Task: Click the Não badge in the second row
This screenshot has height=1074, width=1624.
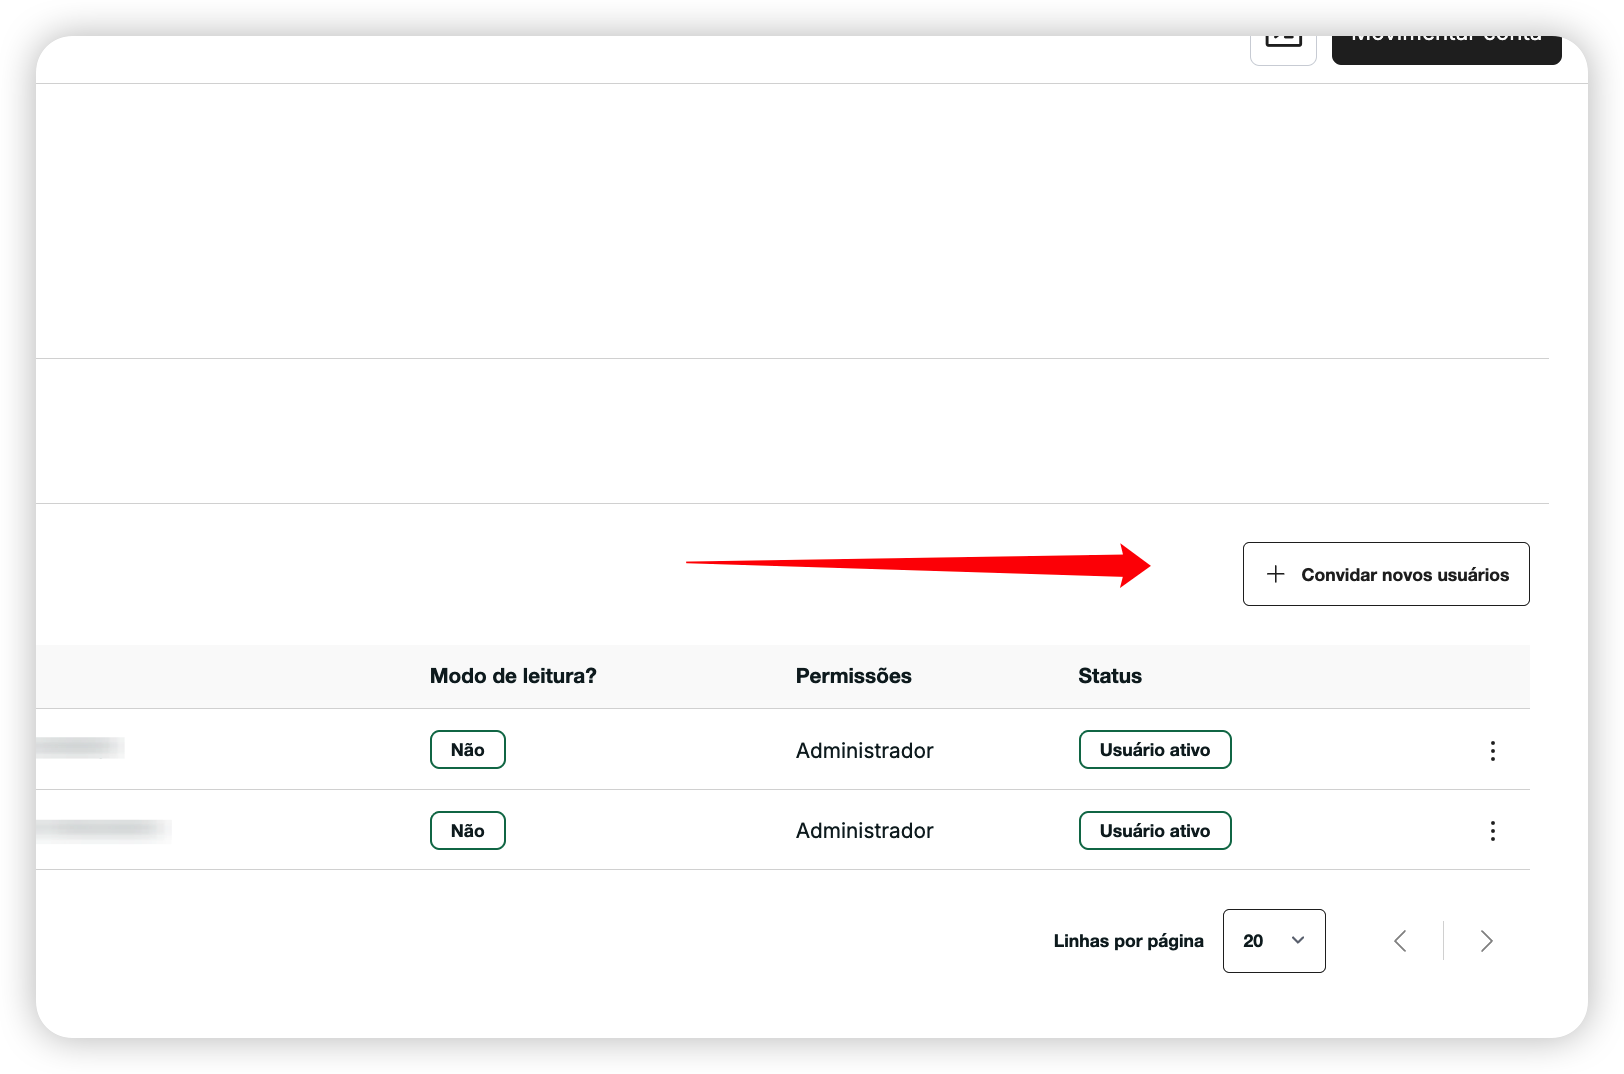Action: click(x=467, y=831)
